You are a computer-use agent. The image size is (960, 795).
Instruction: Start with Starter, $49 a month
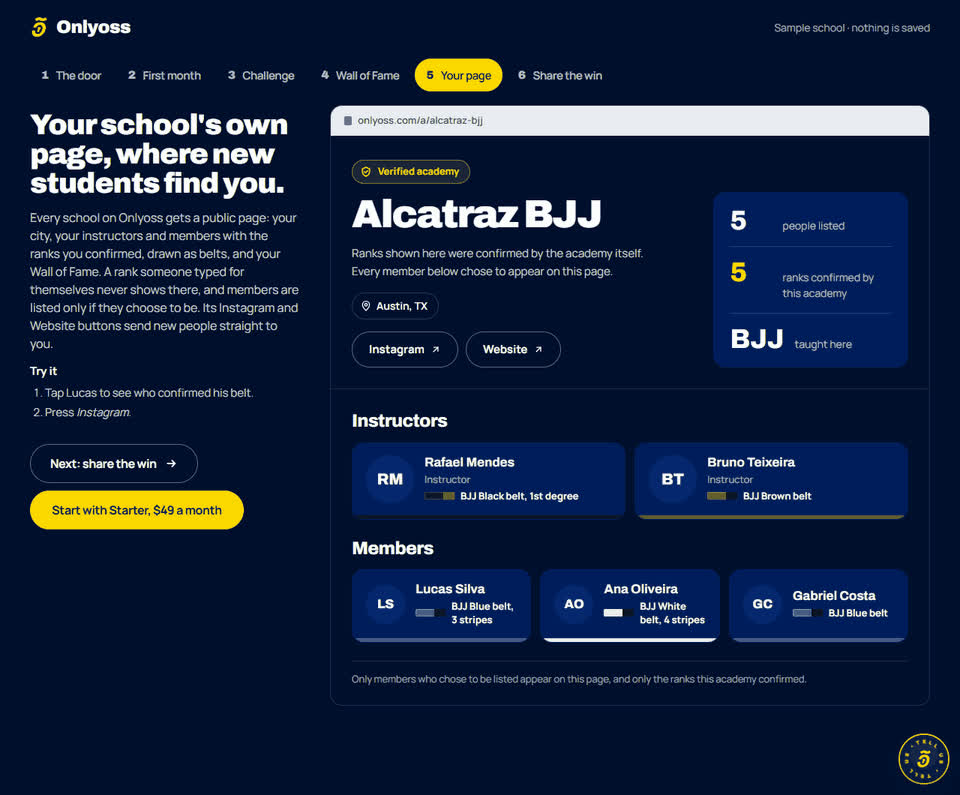coord(137,510)
